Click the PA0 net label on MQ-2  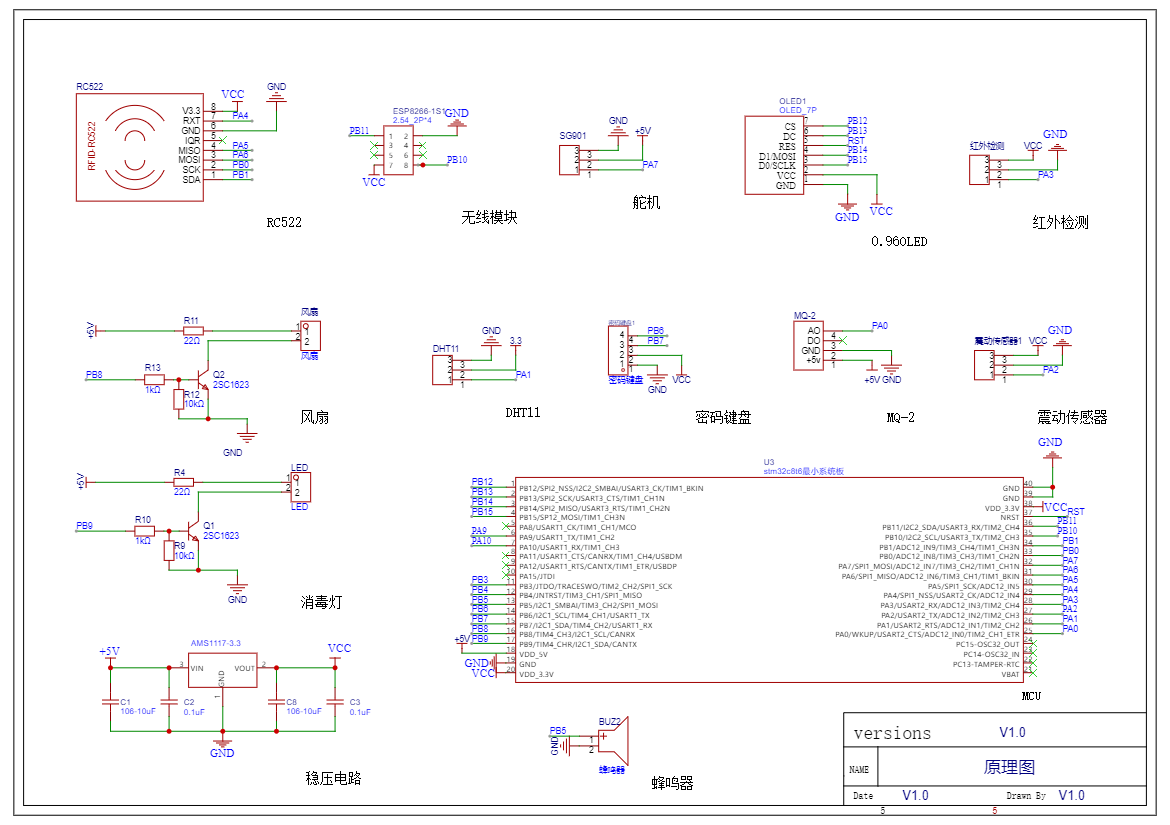(880, 326)
